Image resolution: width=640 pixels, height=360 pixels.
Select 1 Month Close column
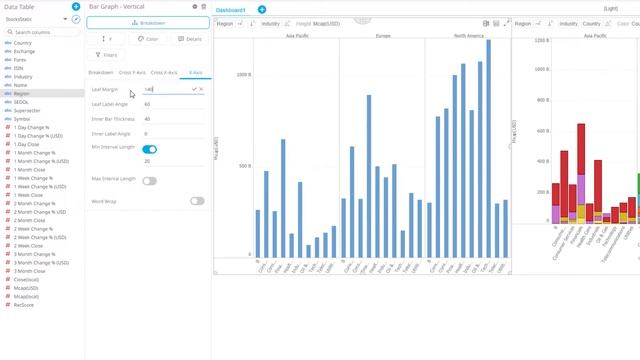point(29,169)
